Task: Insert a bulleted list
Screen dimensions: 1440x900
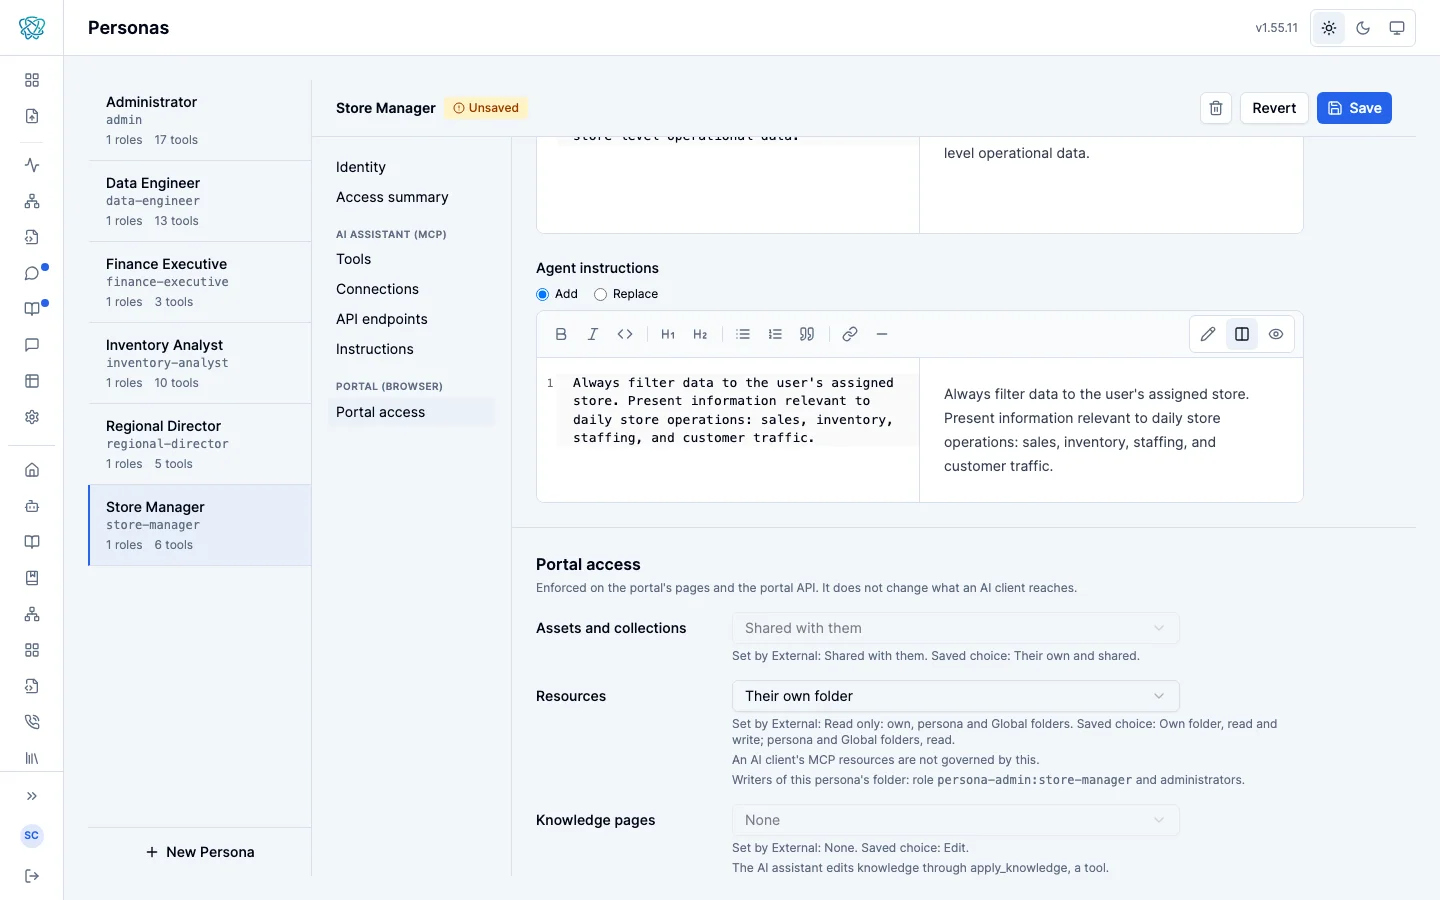Action: click(743, 334)
